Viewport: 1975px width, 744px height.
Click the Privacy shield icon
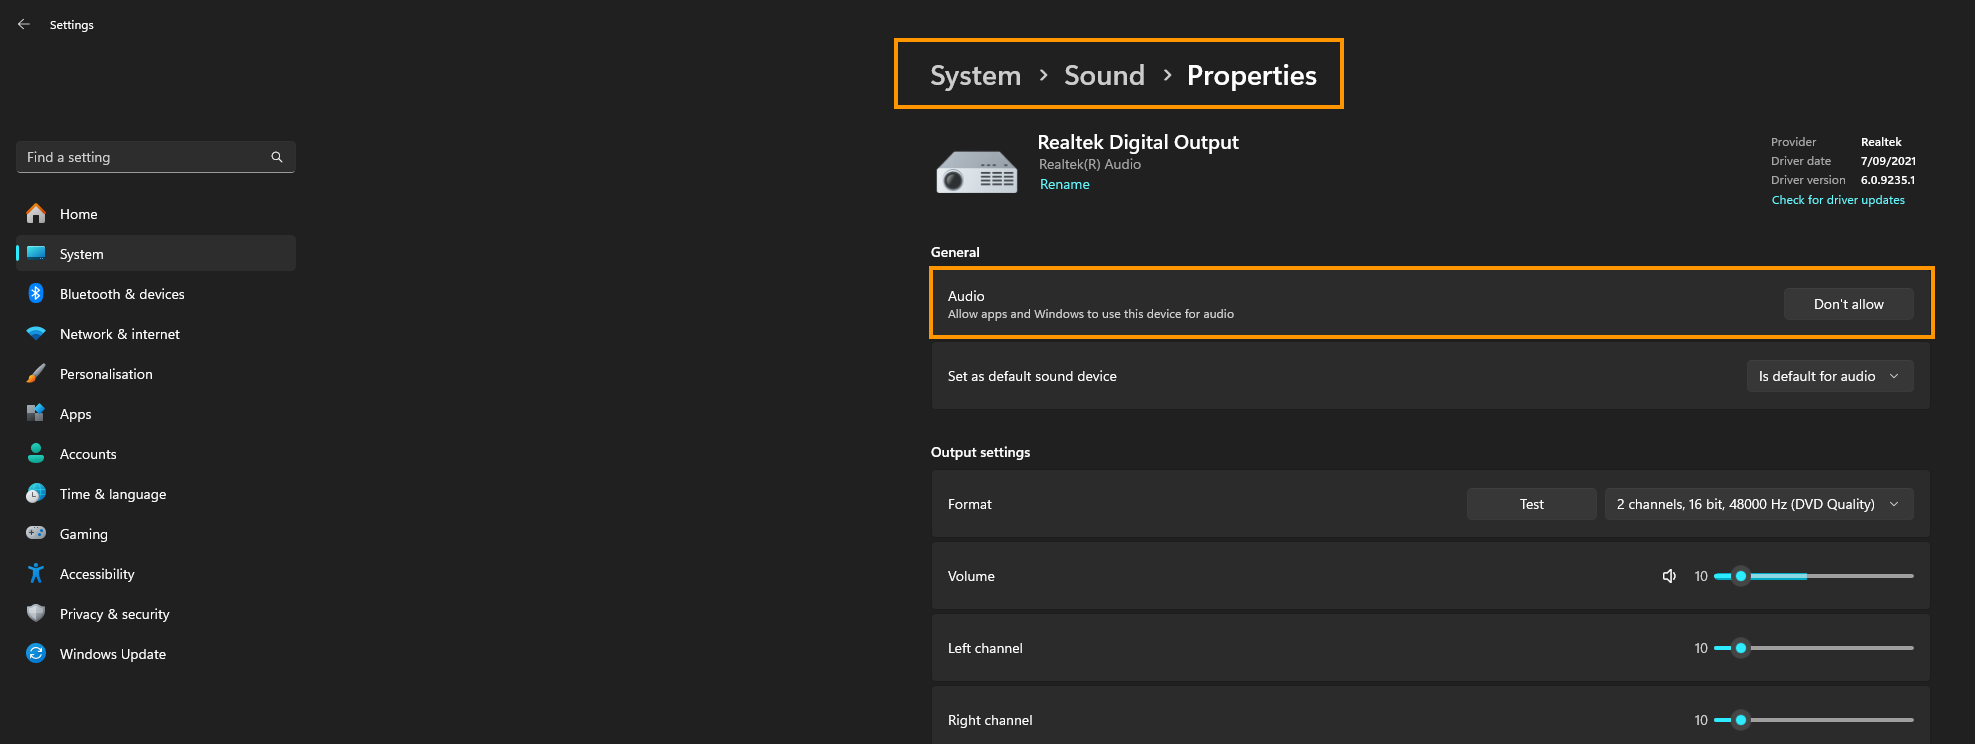click(36, 613)
